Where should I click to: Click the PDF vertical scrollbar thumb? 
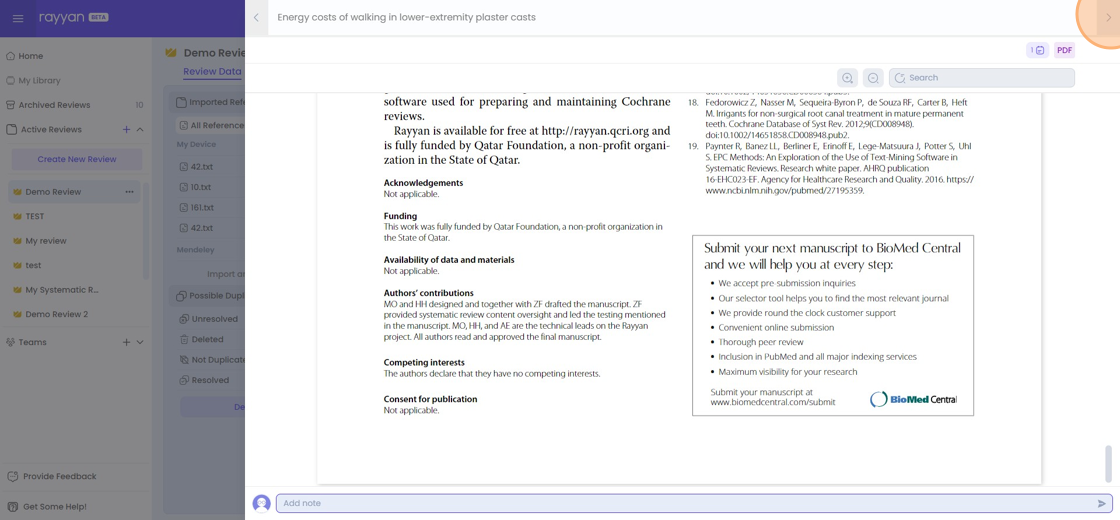click(x=1109, y=463)
